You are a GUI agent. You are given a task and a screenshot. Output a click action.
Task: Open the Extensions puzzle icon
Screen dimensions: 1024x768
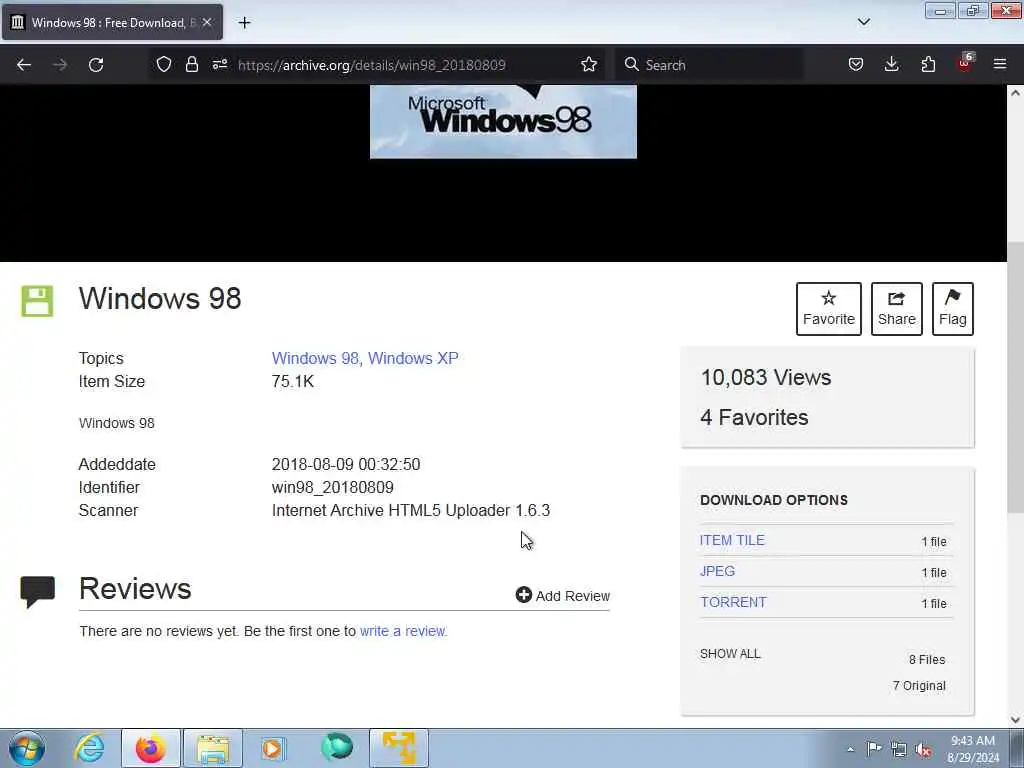coord(928,64)
